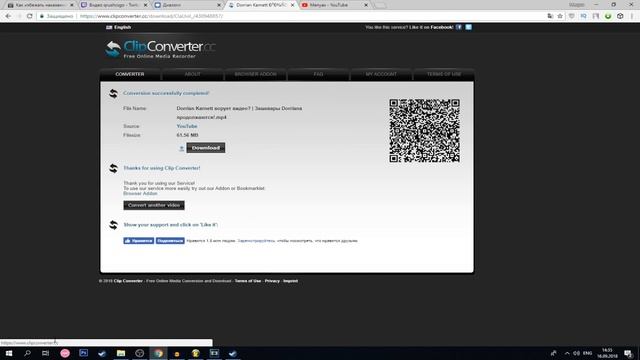Show hidden system tray icons
The image size is (640, 360).
[x=567, y=353]
